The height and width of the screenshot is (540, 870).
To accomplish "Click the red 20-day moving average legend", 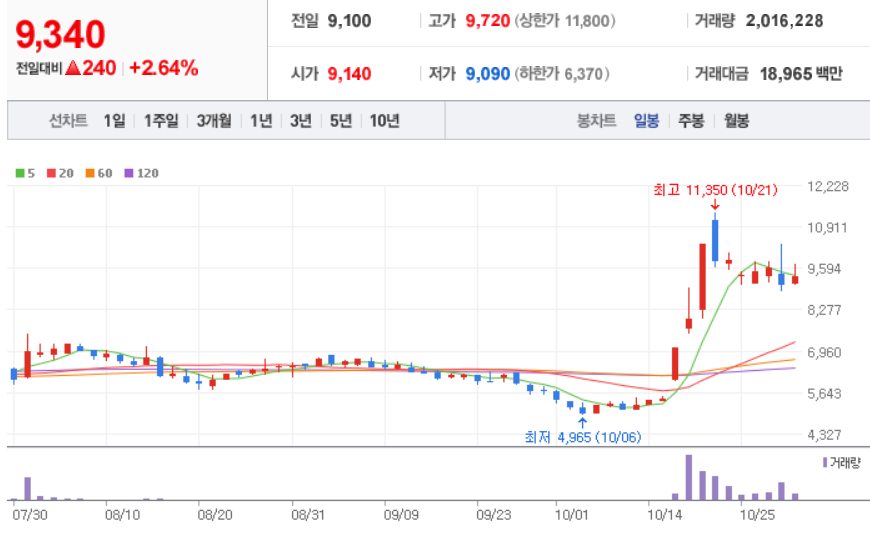I will coord(60,173).
